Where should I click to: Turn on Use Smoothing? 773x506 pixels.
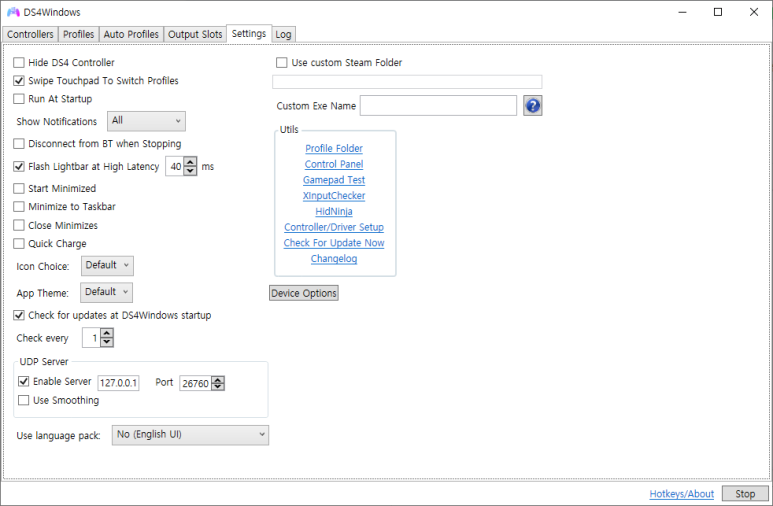(x=23, y=400)
